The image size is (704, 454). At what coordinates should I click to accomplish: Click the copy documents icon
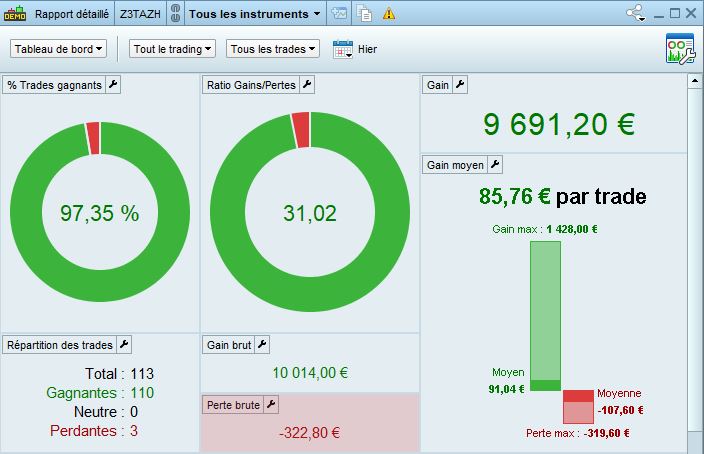(x=364, y=13)
